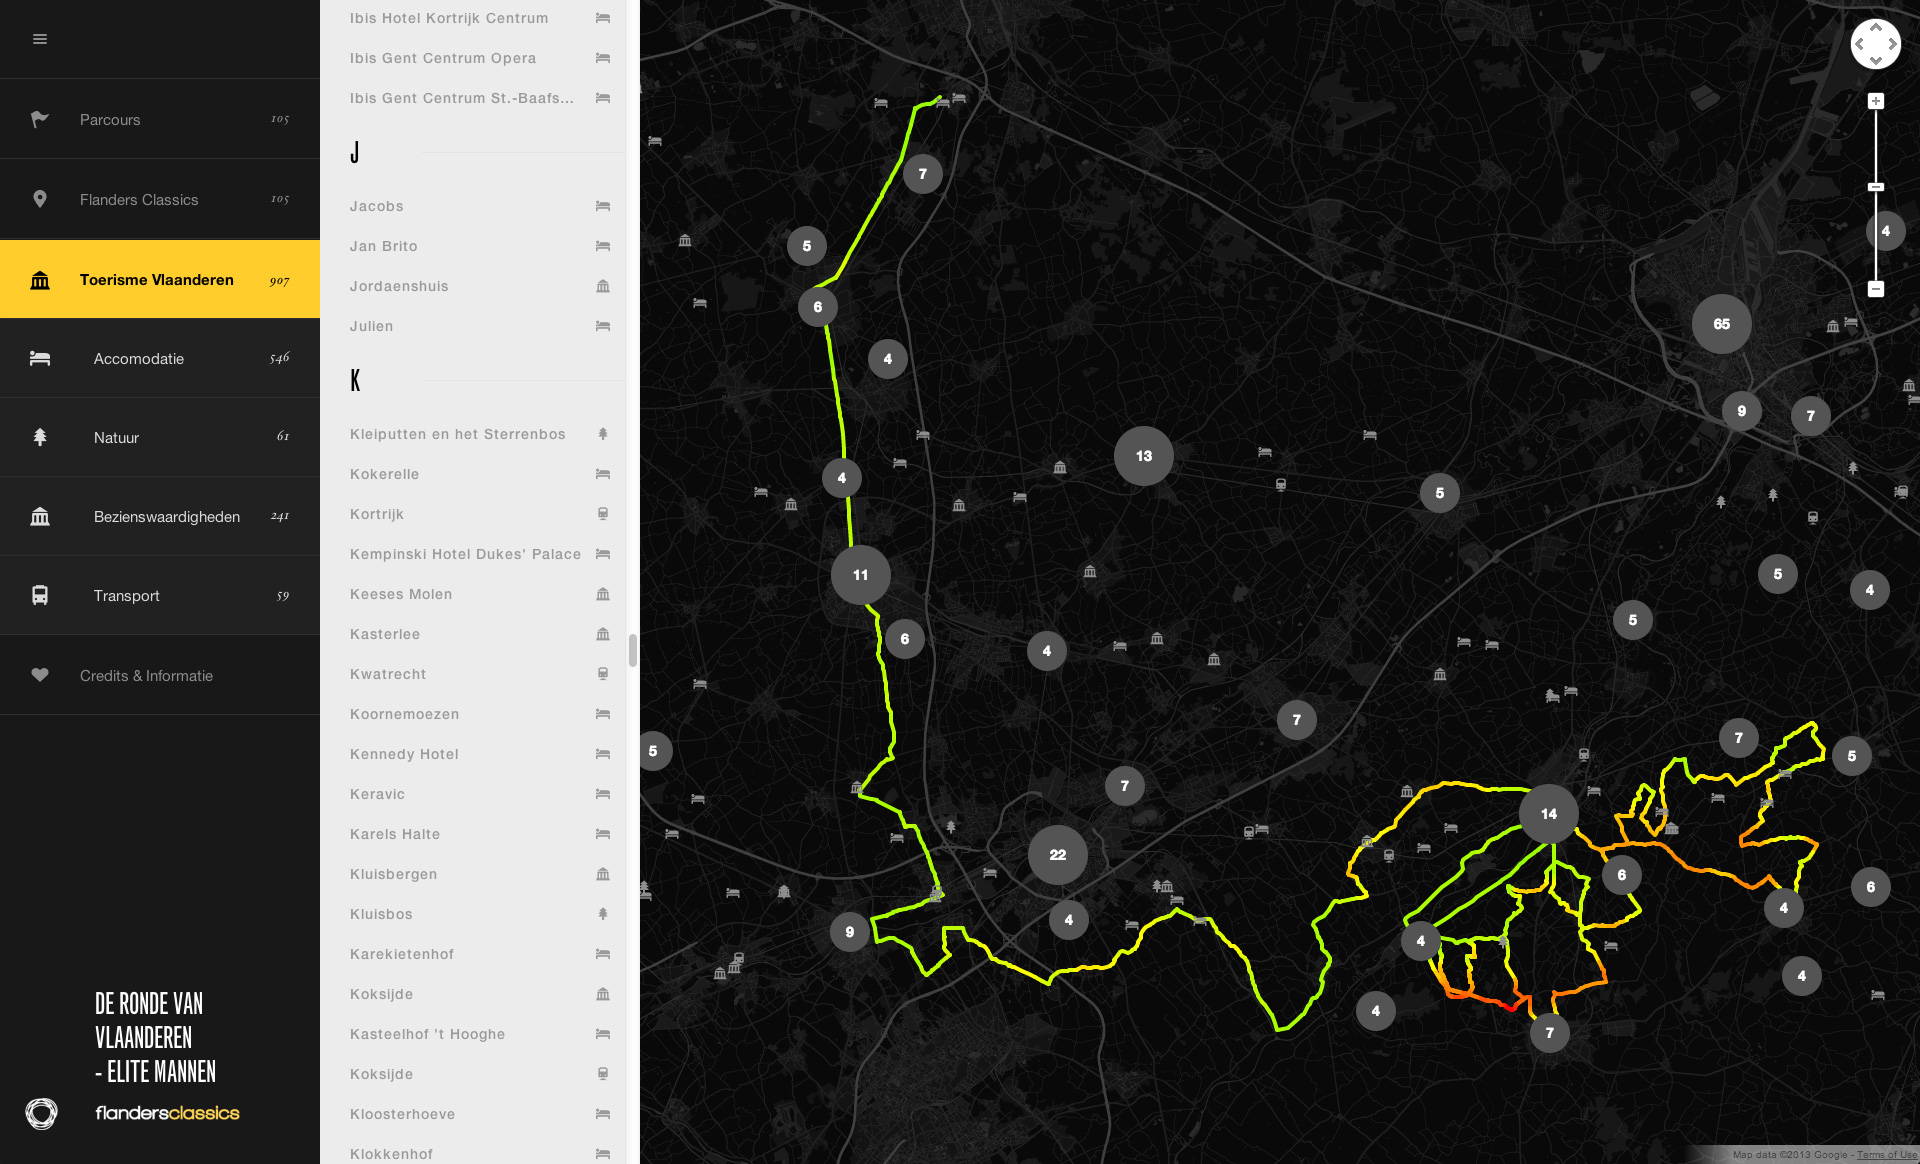The width and height of the screenshot is (1920, 1164).
Task: Click the cluster marker labeled 65
Action: tap(1721, 324)
